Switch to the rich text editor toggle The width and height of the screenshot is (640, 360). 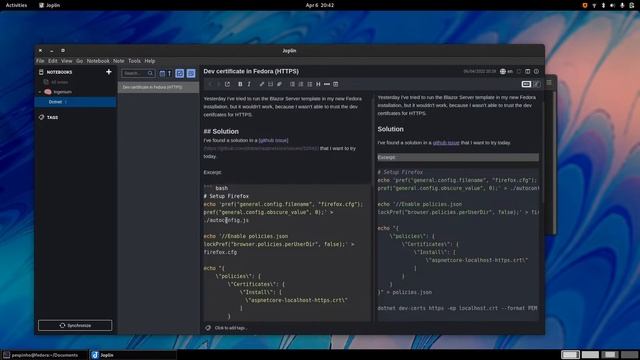coord(536,84)
